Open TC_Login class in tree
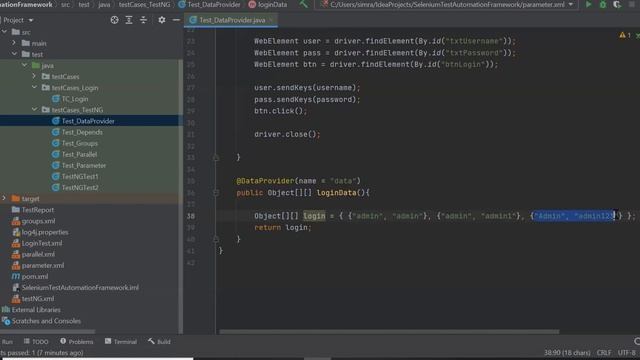The width and height of the screenshot is (640, 360). pos(75,99)
